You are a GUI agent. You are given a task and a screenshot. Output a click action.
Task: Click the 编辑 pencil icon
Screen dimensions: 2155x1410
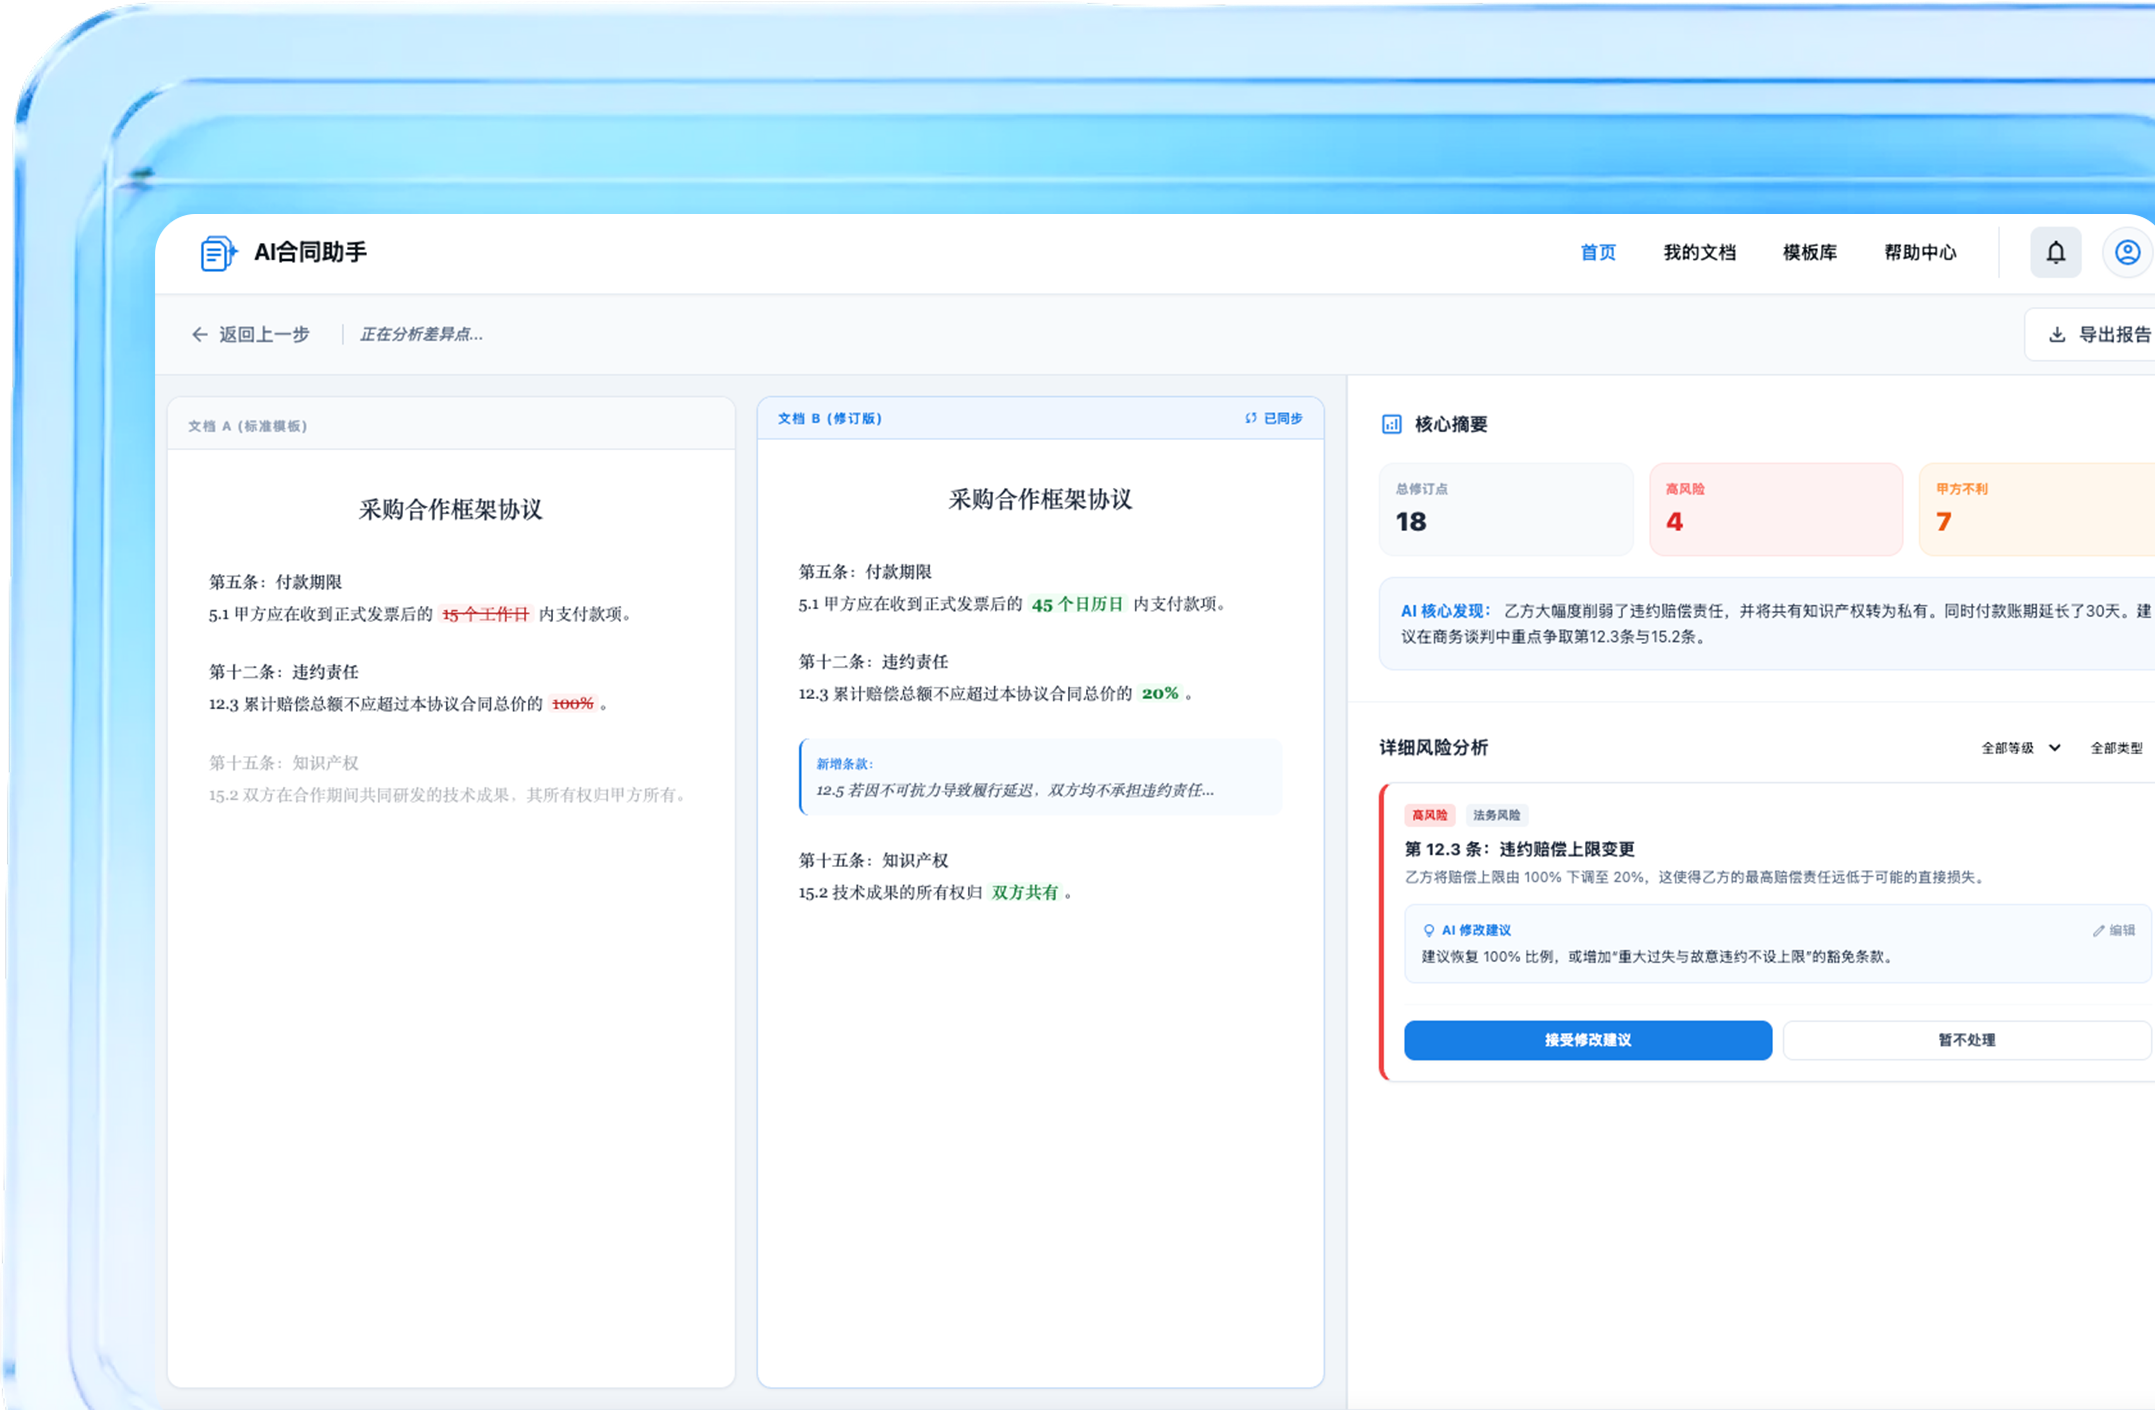point(2098,930)
